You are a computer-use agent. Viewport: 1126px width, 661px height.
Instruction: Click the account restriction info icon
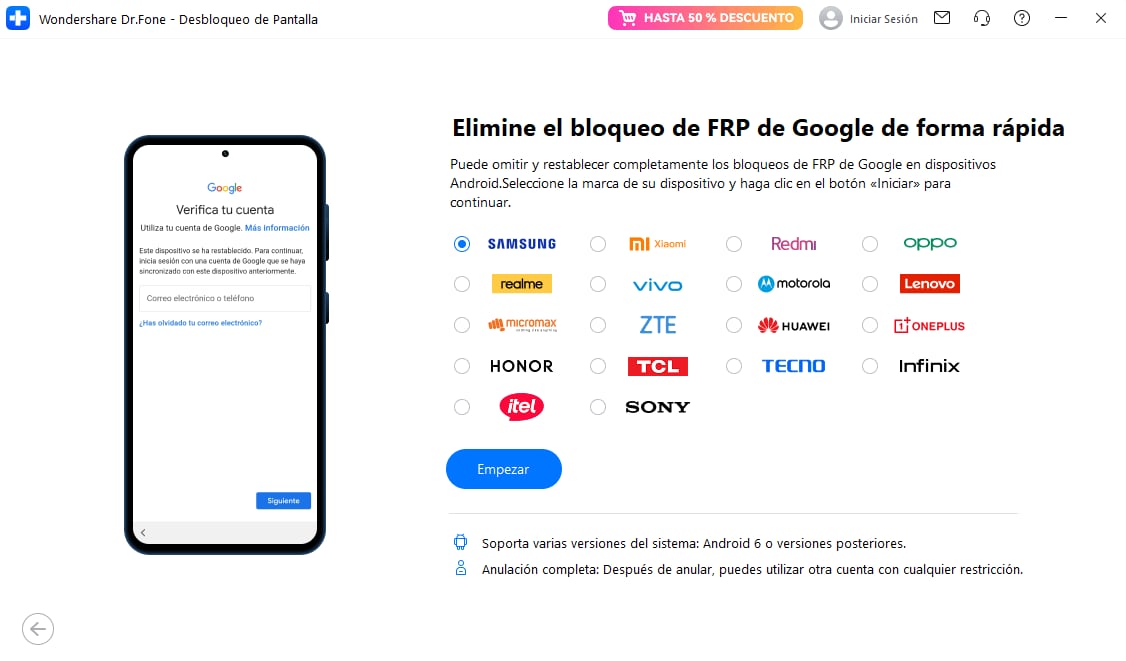point(460,568)
